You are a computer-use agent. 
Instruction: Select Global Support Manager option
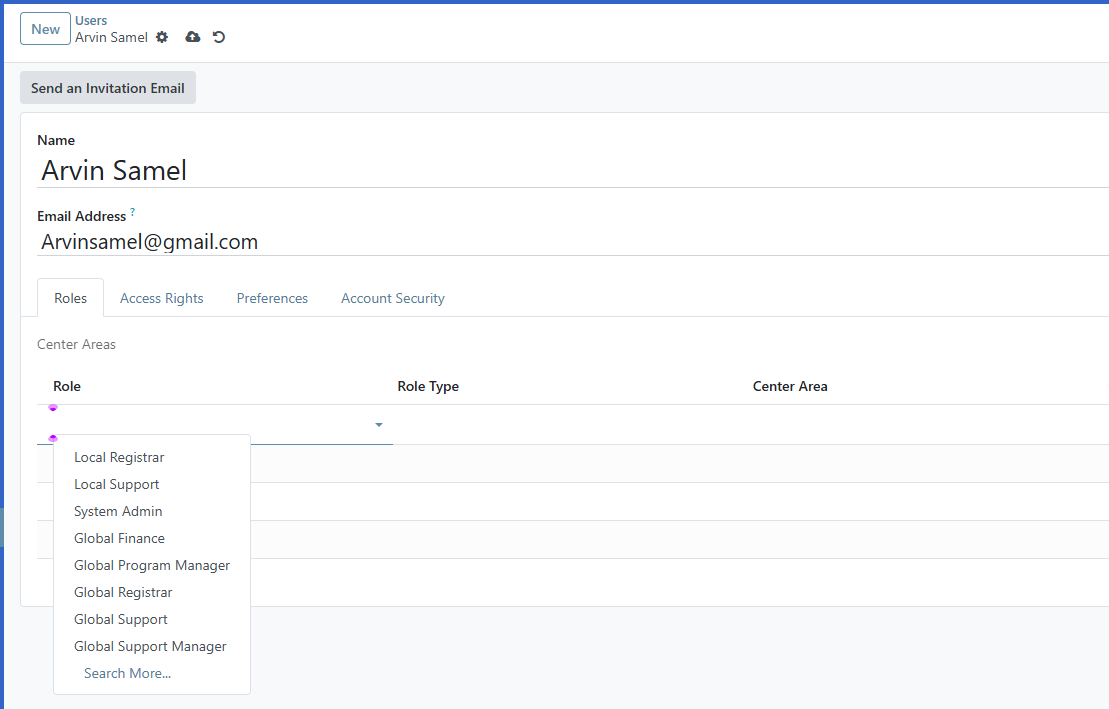(150, 646)
